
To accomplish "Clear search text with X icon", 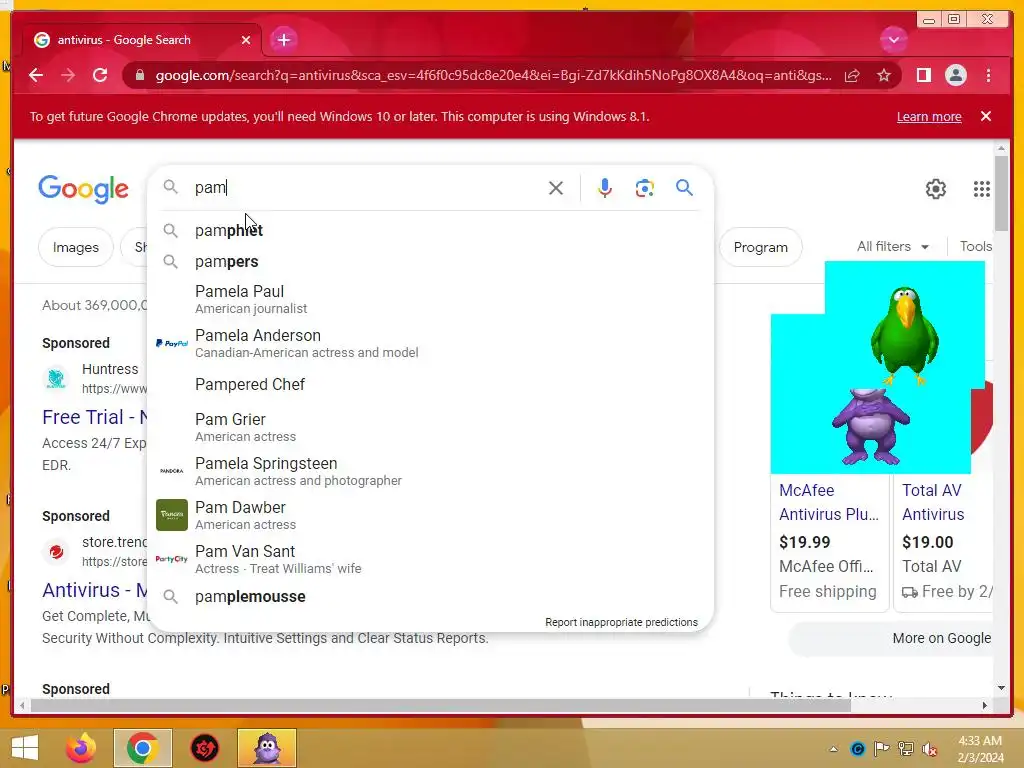I will click(556, 188).
